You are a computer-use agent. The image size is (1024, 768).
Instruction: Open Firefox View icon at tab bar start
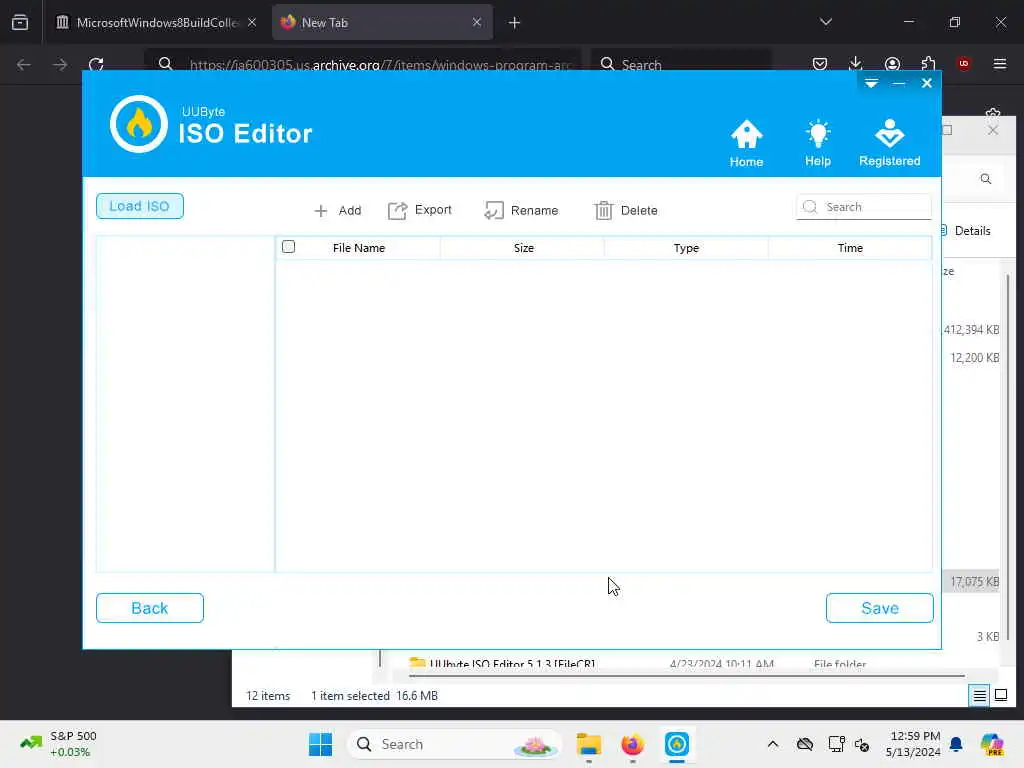(x=20, y=23)
